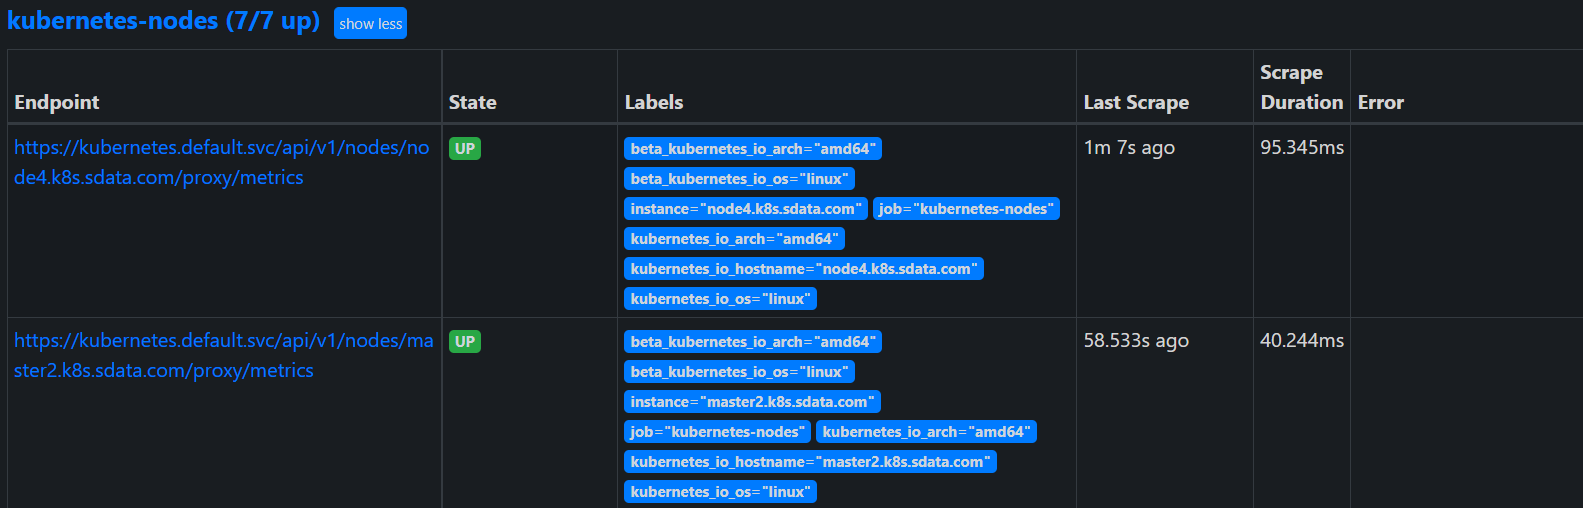Click node4's job="kubernetes-nodes" label
The height and width of the screenshot is (508, 1583).
tap(966, 209)
